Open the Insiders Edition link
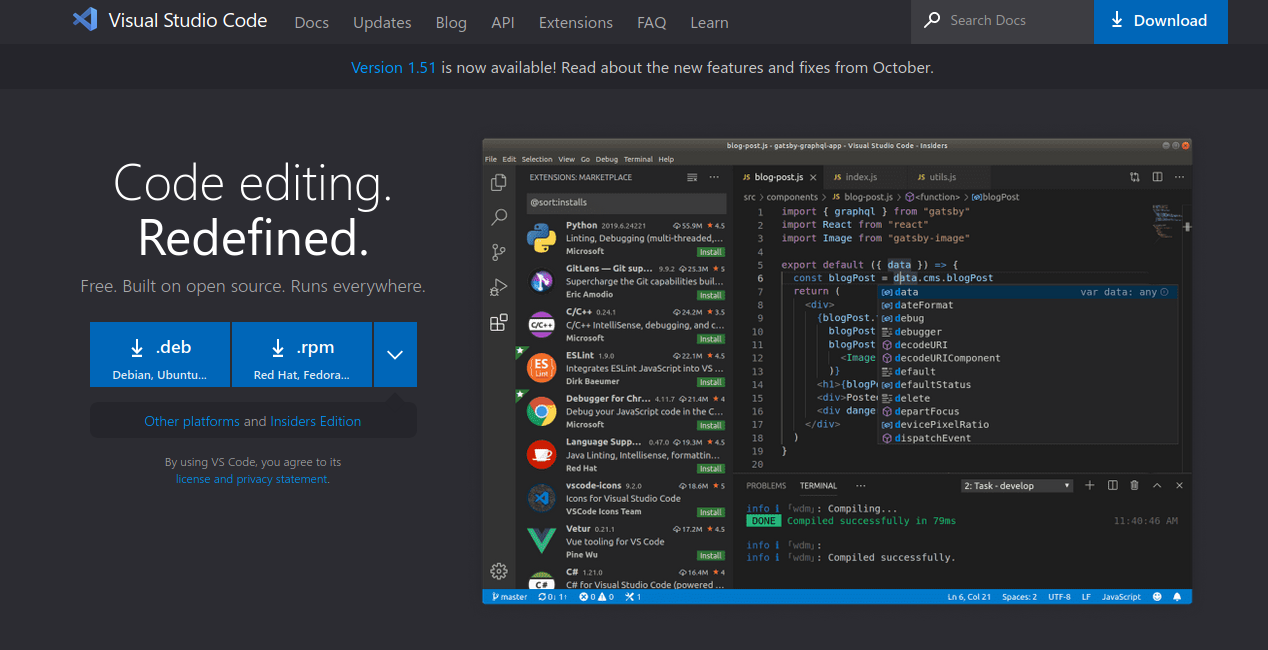This screenshot has height=650, width=1268. 316,421
